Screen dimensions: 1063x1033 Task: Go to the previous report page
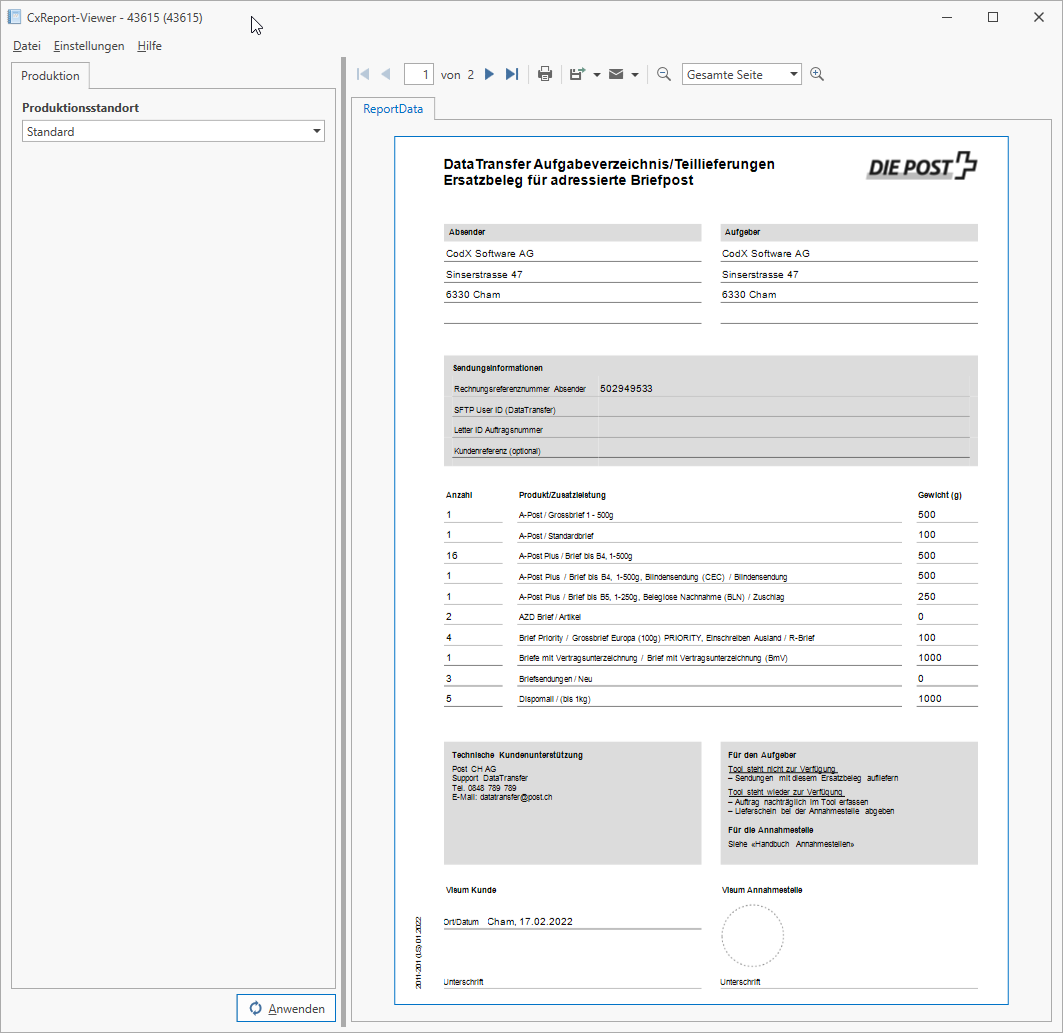[385, 74]
